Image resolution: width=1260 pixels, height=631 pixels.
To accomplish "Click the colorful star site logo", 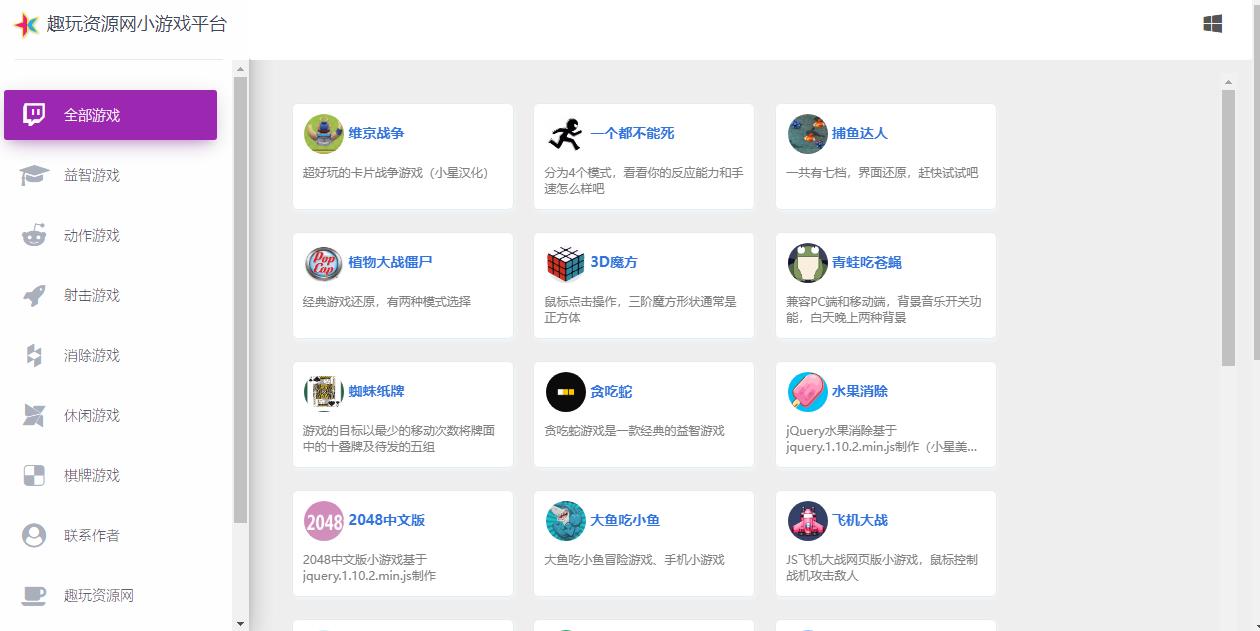I will pyautogui.click(x=26, y=25).
